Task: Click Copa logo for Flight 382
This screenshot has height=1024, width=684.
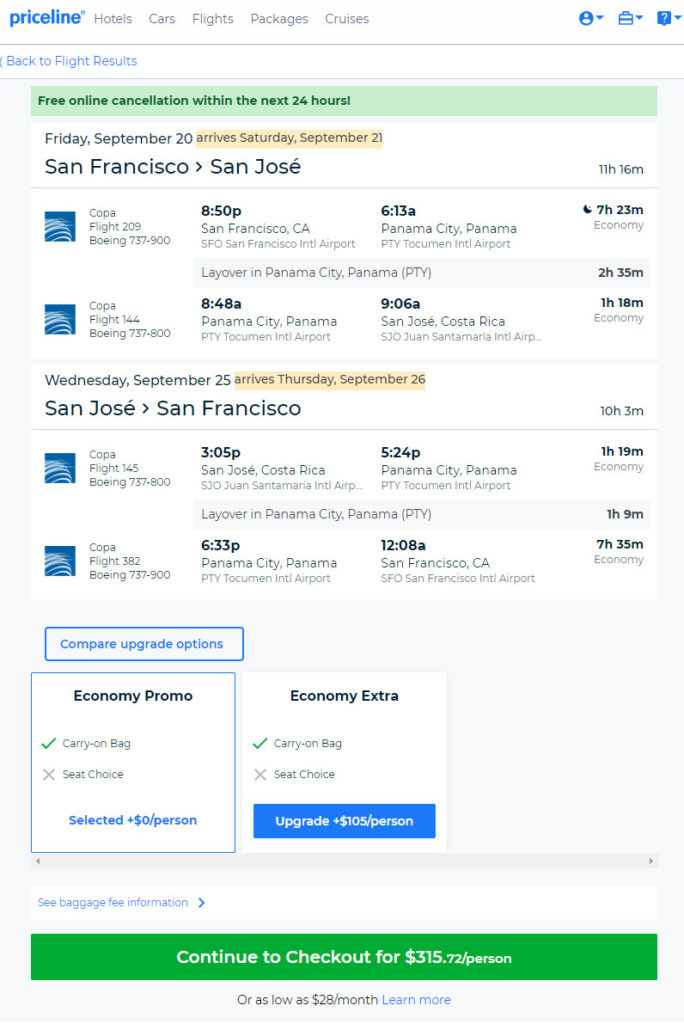Action: pyautogui.click(x=60, y=561)
